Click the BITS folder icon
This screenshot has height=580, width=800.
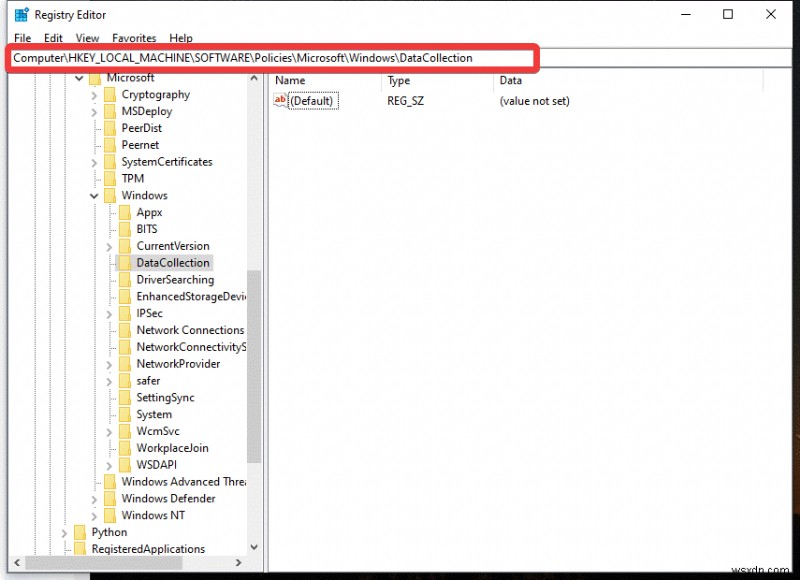pos(125,228)
